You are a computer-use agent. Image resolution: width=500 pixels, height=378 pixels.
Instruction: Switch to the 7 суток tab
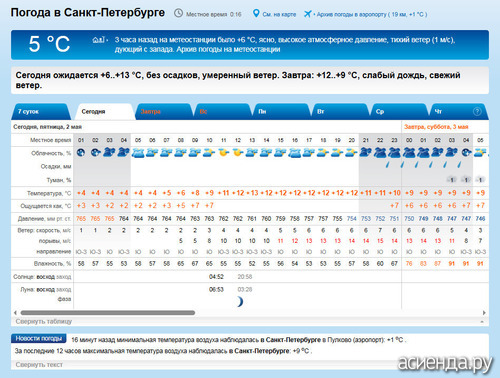[40, 112]
